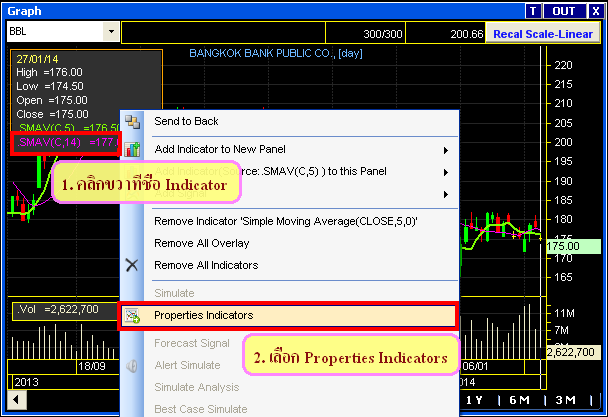The height and width of the screenshot is (417, 608).
Task: Select the 3M time range button
Action: click(x=565, y=400)
